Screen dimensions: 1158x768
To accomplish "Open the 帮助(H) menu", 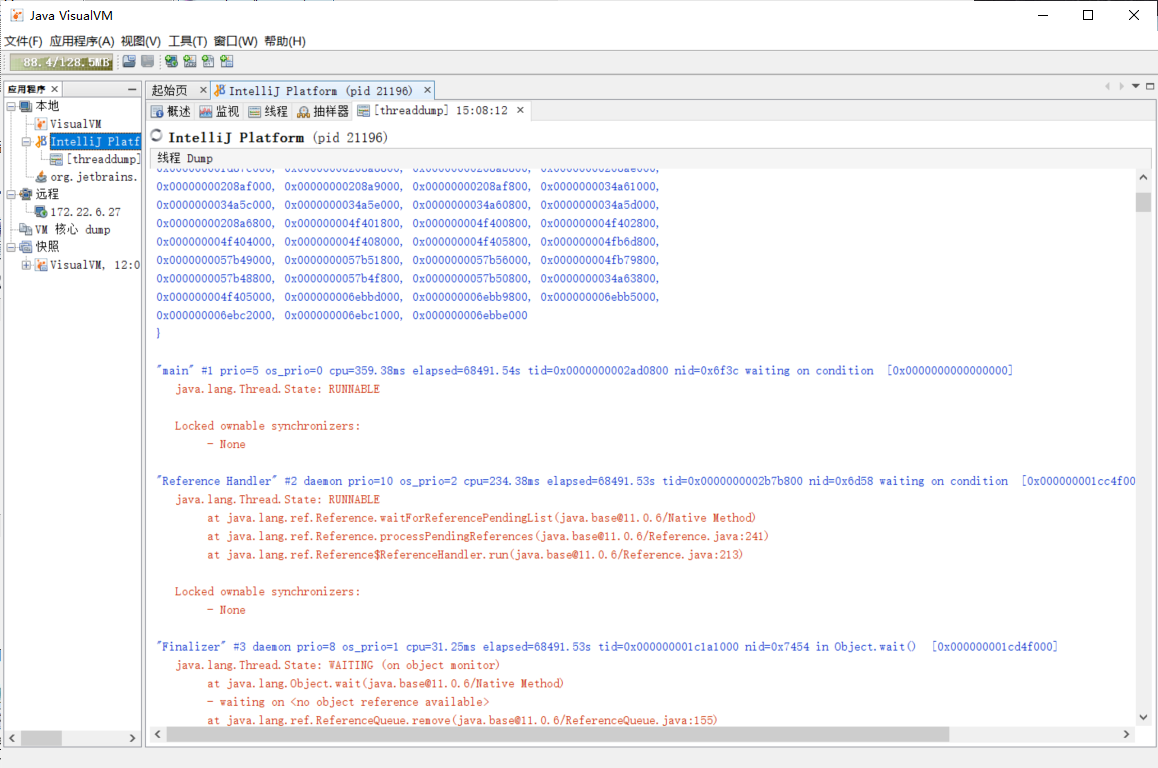I will pyautogui.click(x=285, y=41).
